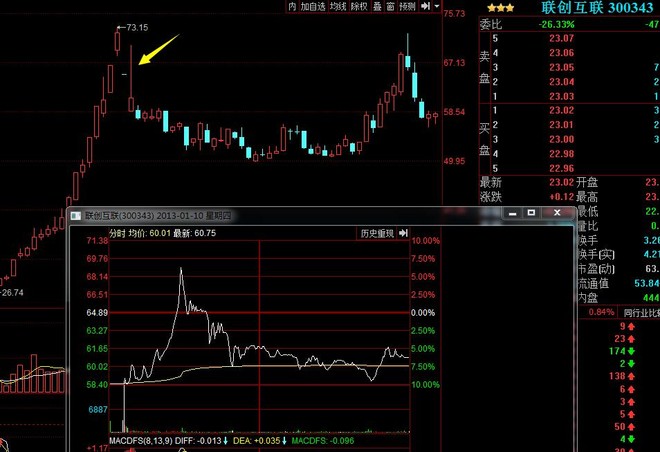The image size is (660, 452).
Task: Toggle 除权 ex-rights adjustment
Action: pyautogui.click(x=359, y=6)
